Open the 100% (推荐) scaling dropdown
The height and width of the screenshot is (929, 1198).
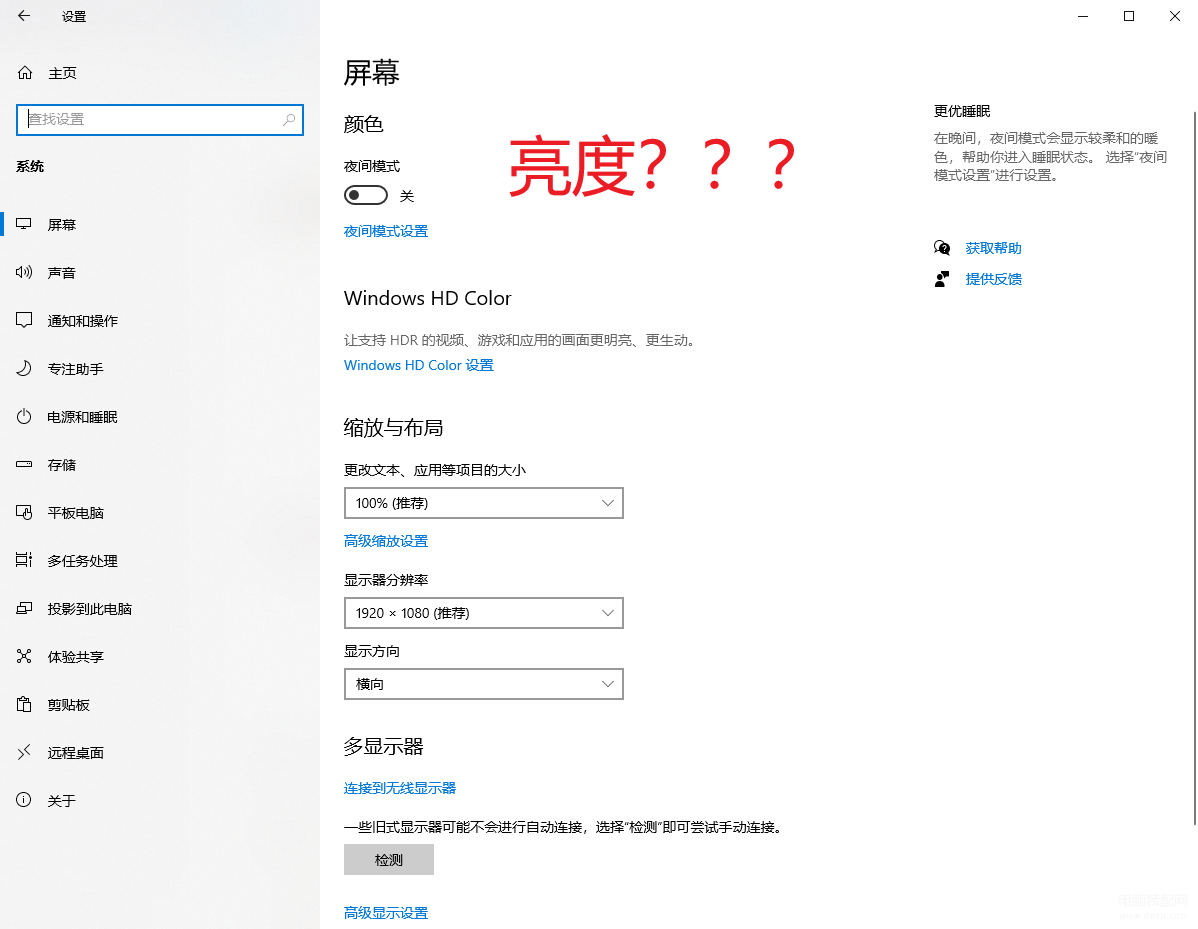484,503
